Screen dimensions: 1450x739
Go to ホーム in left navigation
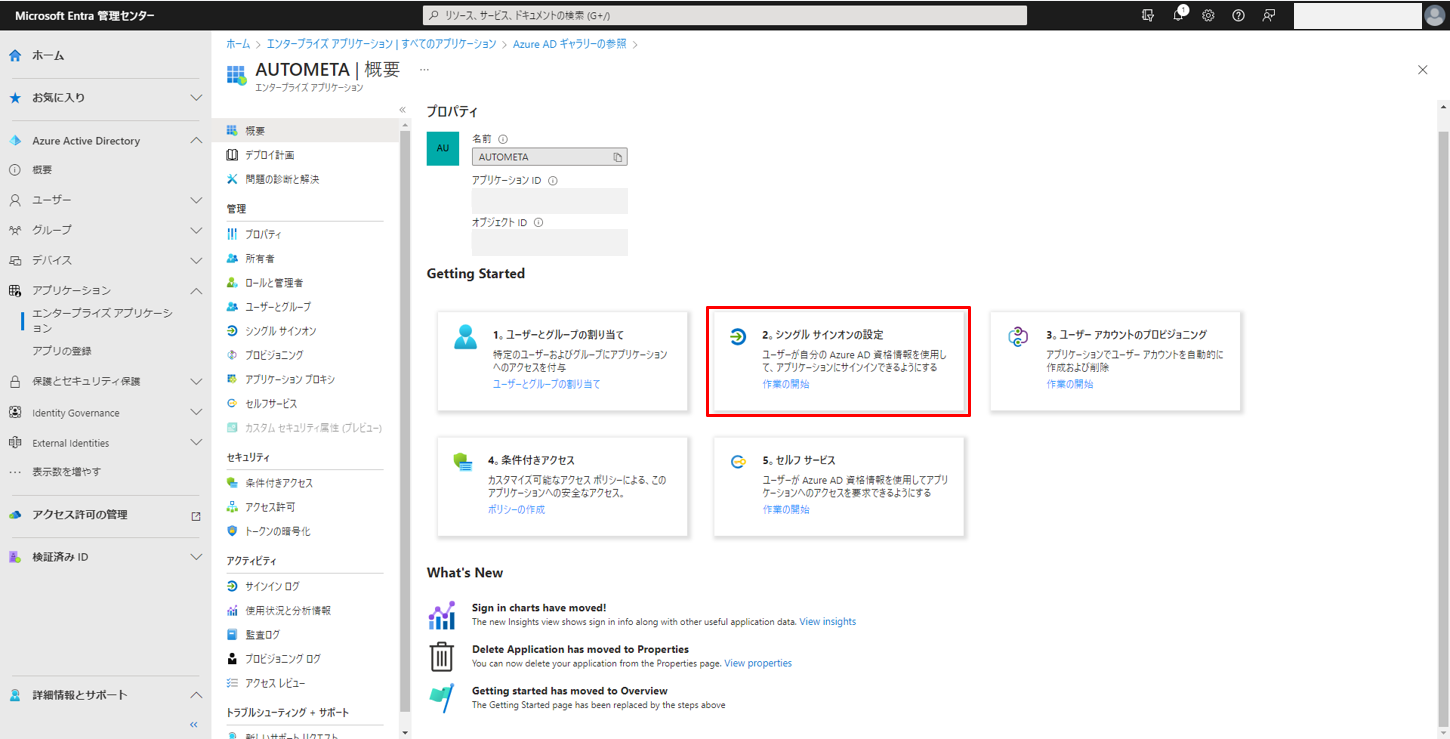tap(48, 55)
